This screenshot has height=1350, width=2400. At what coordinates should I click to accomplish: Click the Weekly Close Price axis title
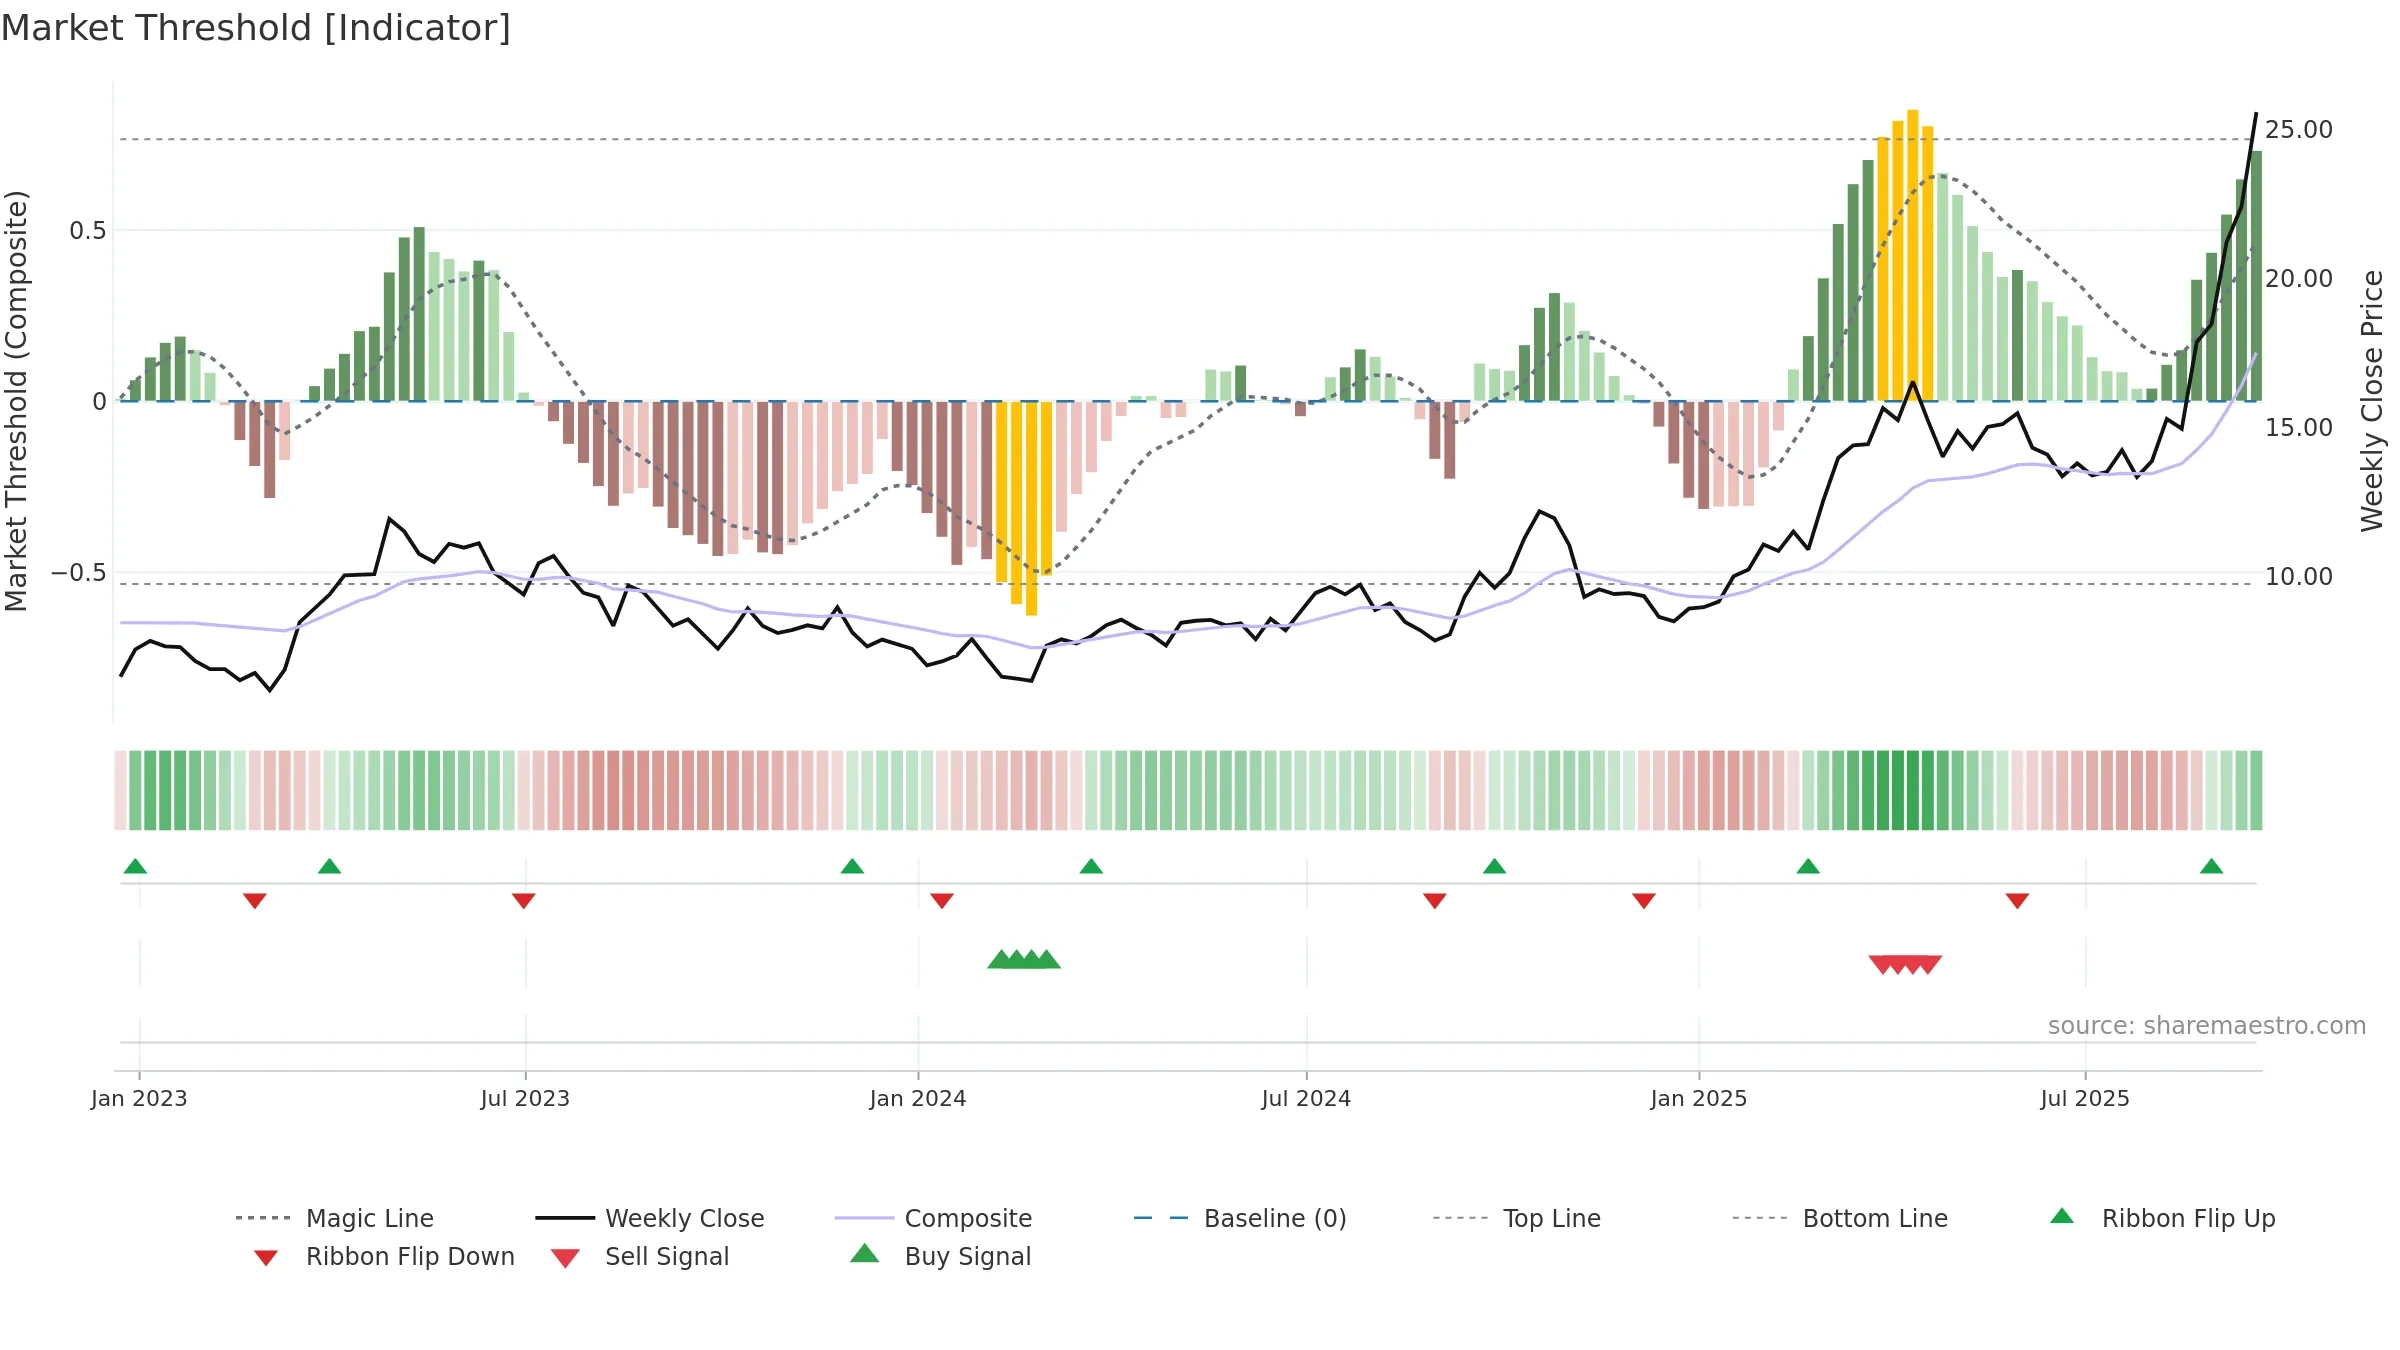(2372, 401)
